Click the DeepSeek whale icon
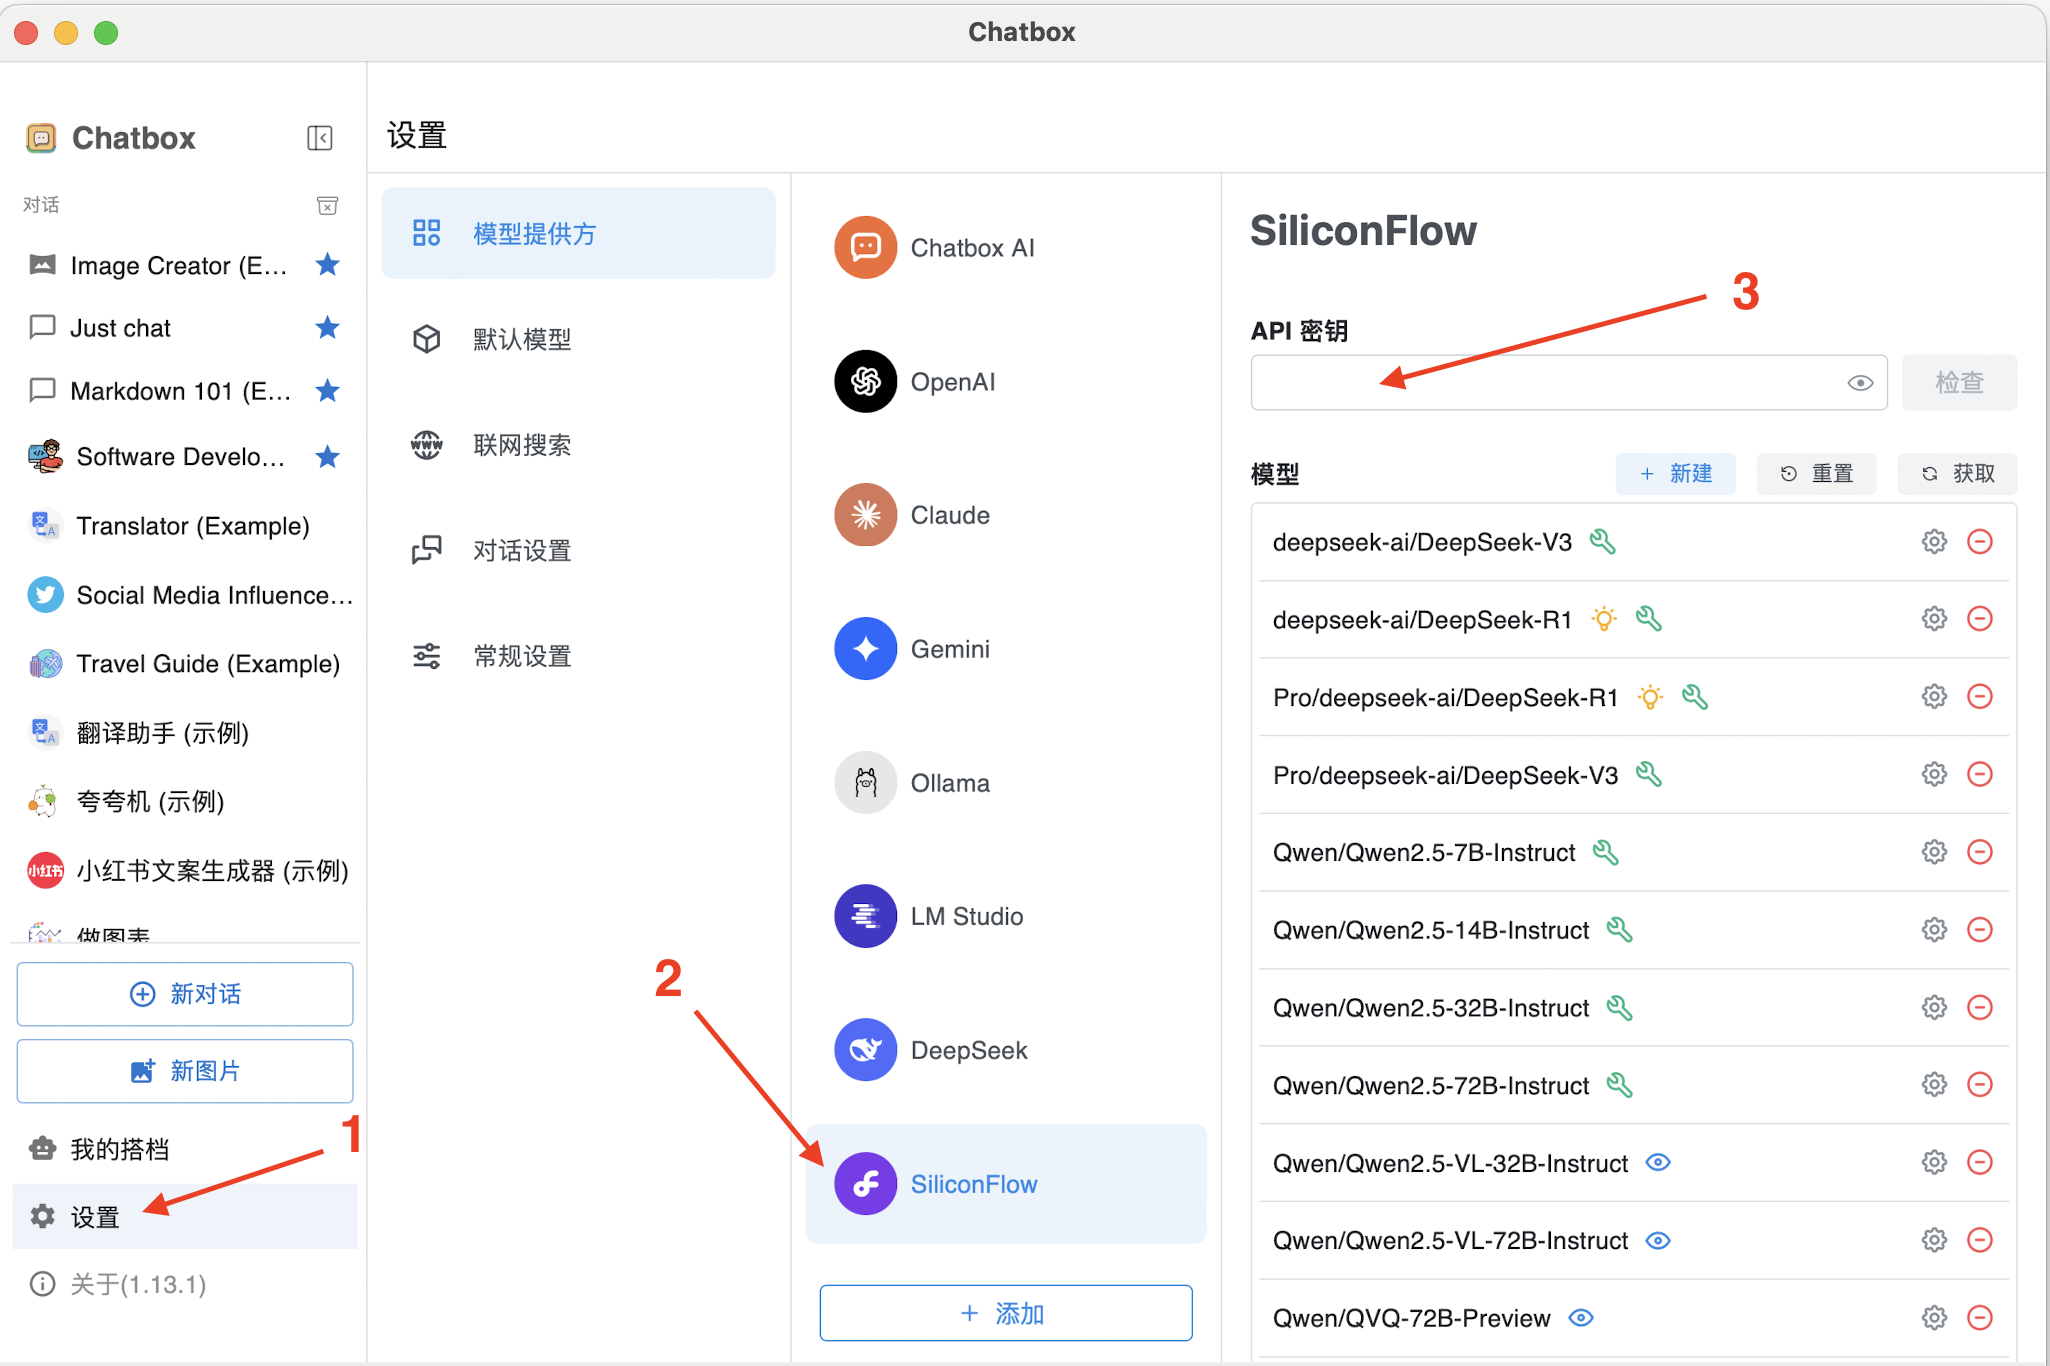The image size is (2050, 1366). 866,1050
